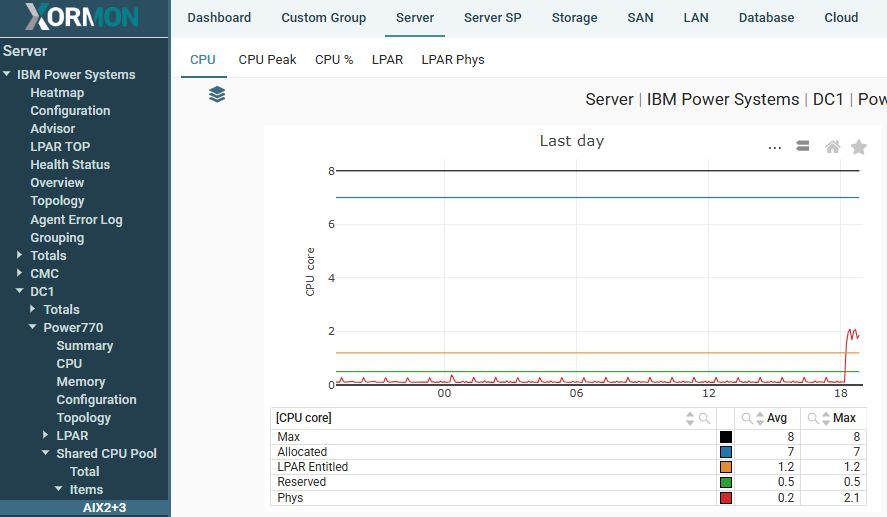Open Health Status in the sidebar
The width and height of the screenshot is (887, 517).
point(70,165)
